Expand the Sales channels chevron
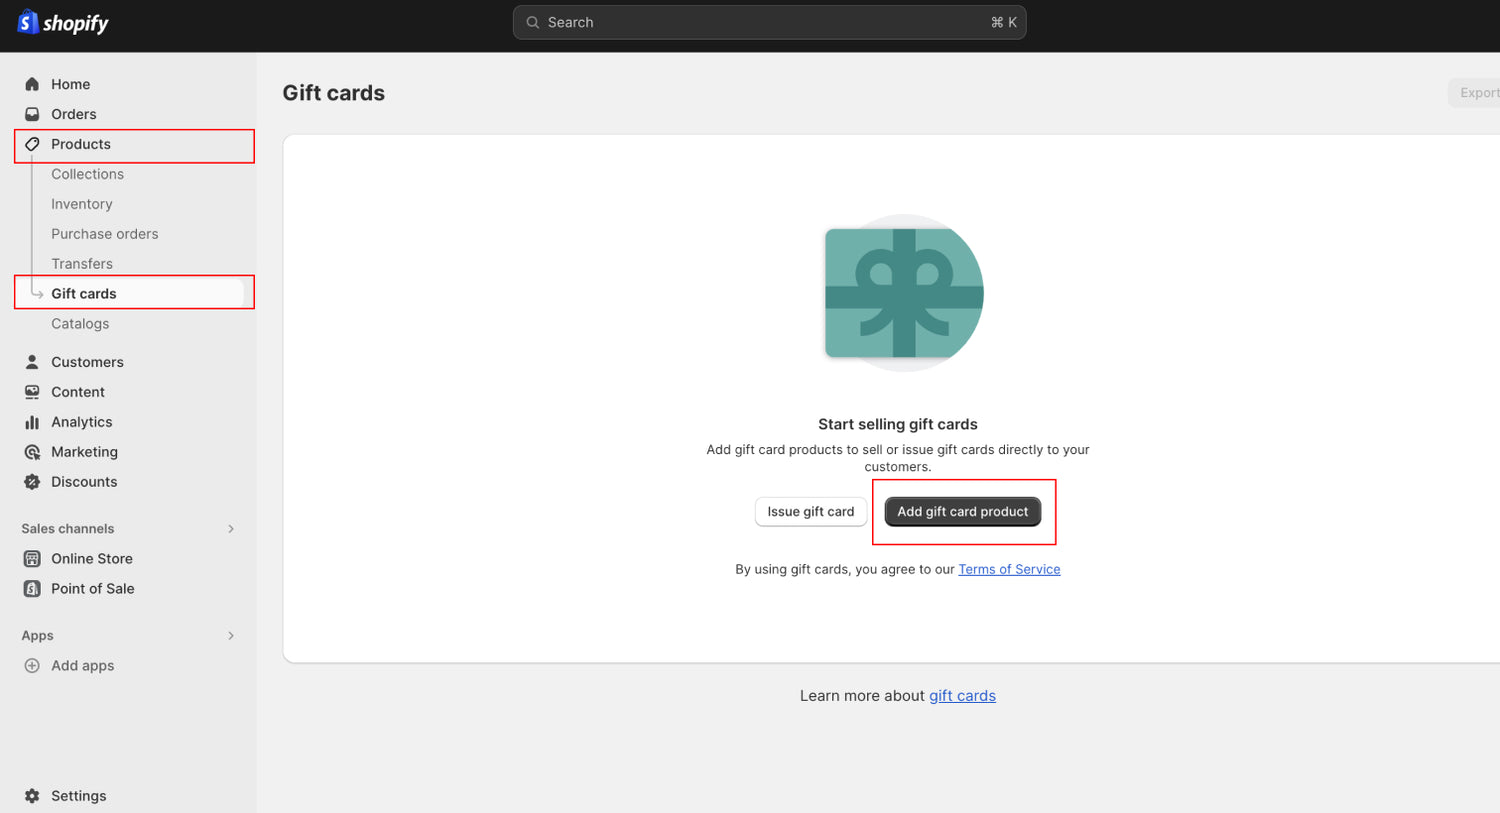Image resolution: width=1500 pixels, height=813 pixels. pos(231,529)
